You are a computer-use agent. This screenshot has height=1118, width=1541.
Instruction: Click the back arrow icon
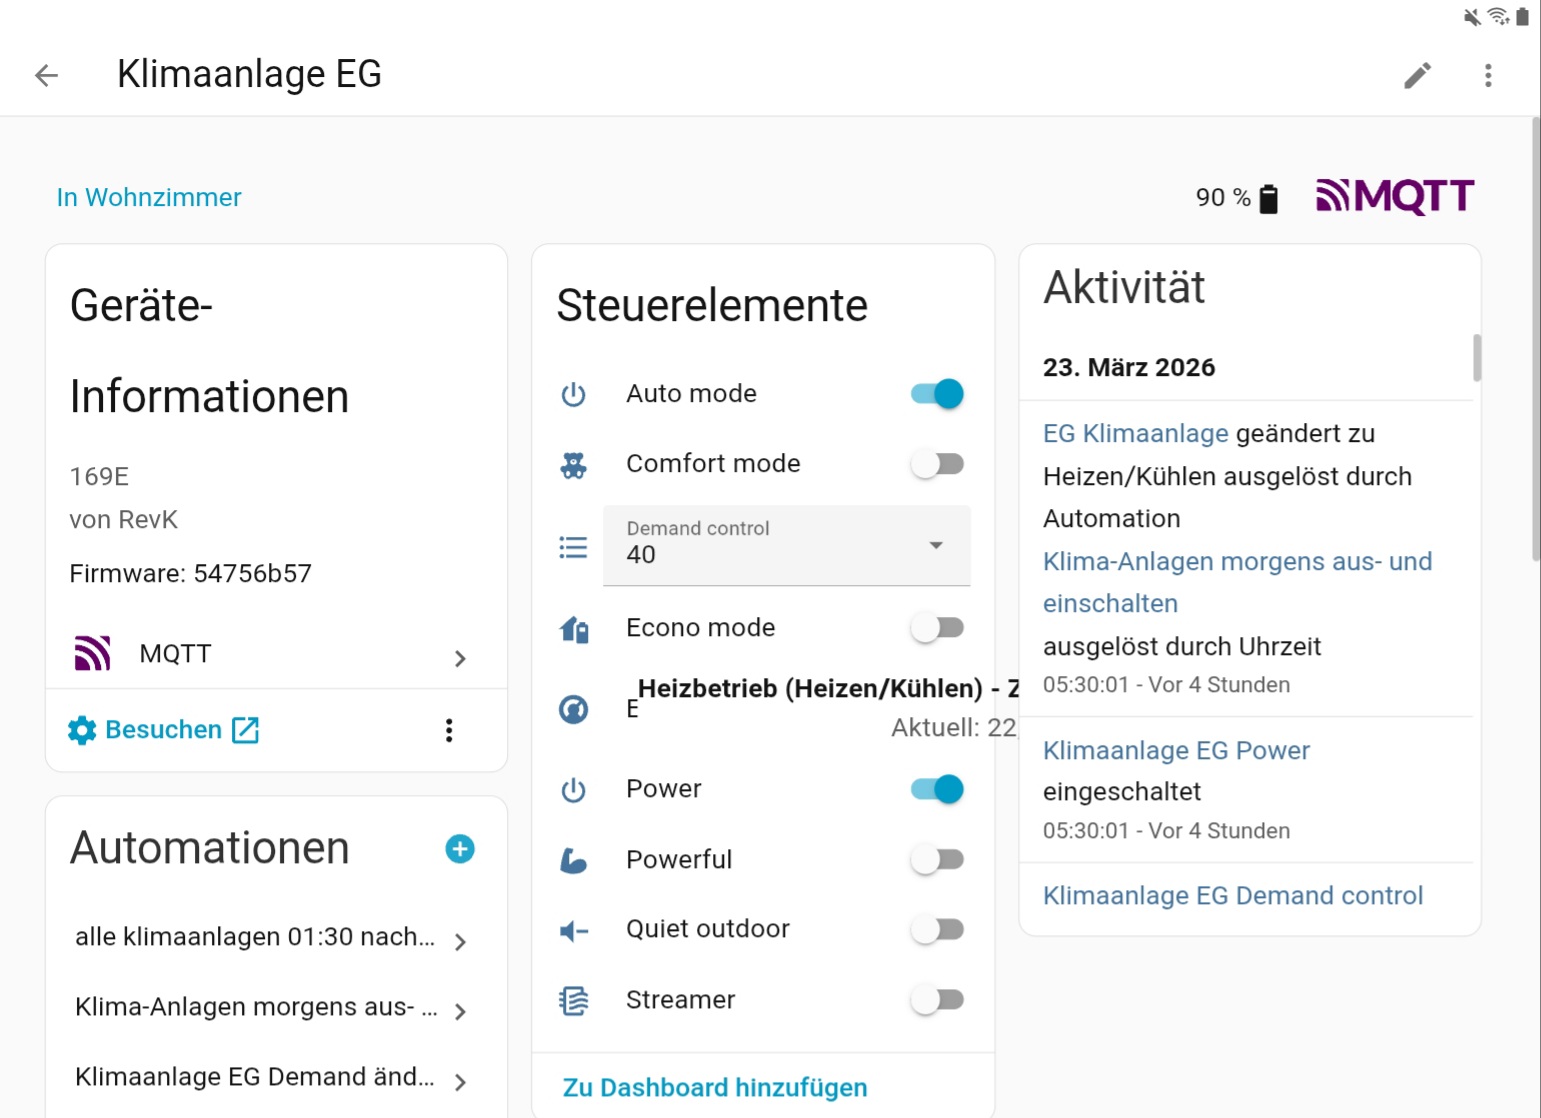[x=46, y=75]
